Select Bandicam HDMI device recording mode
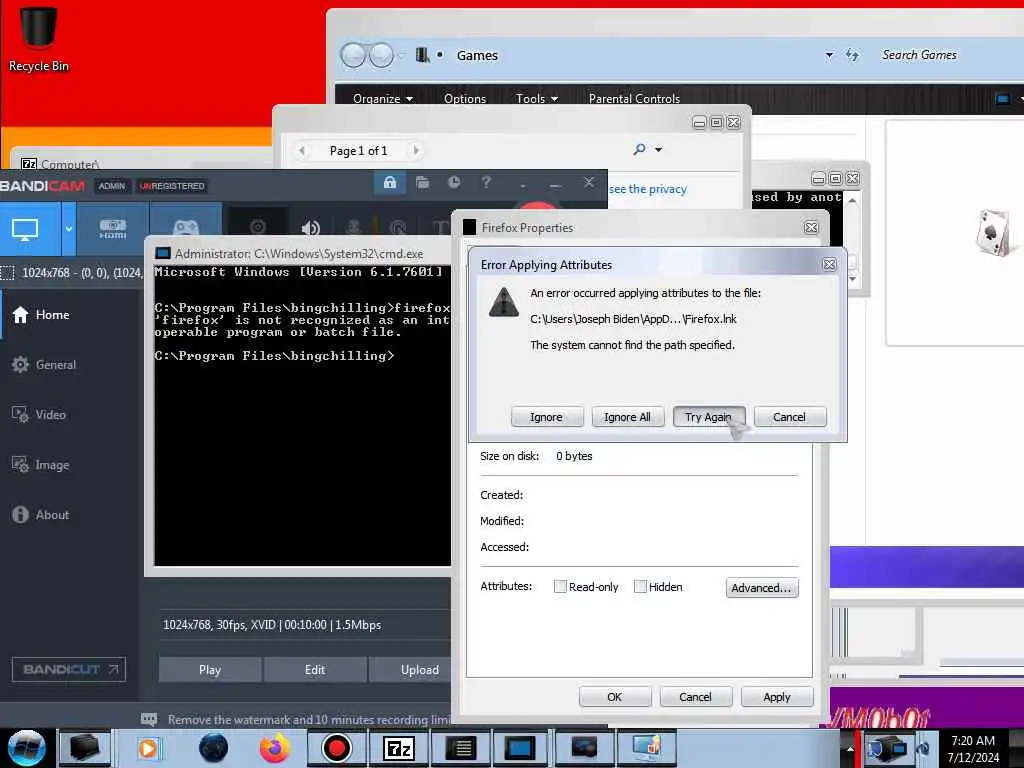 [113, 229]
